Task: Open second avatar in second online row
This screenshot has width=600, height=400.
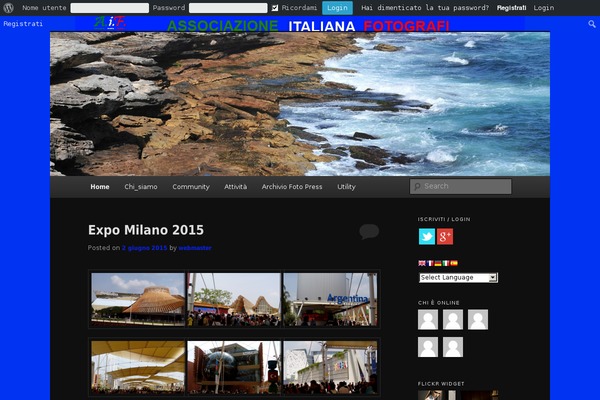Action: [453, 347]
